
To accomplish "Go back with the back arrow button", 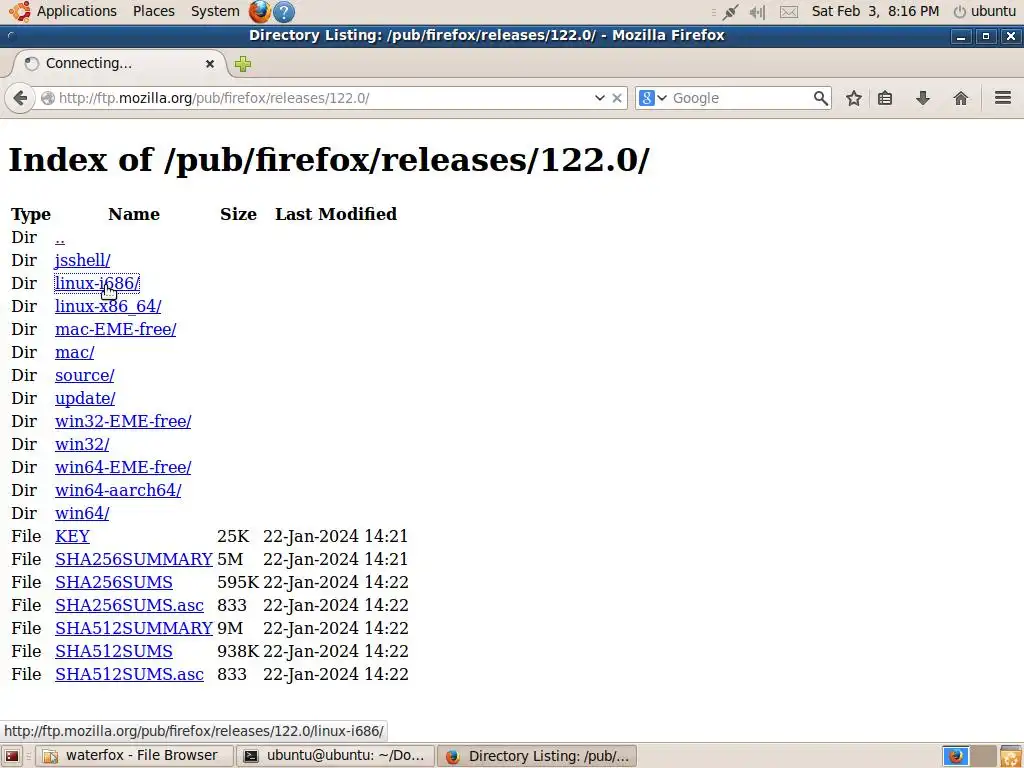I will point(20,98).
